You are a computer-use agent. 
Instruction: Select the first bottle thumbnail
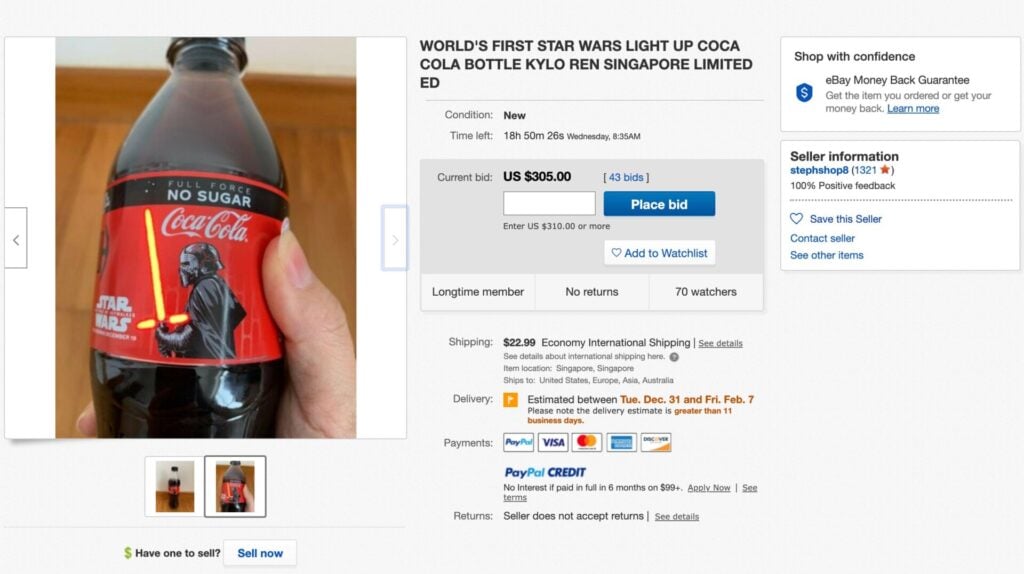pyautogui.click(x=174, y=486)
